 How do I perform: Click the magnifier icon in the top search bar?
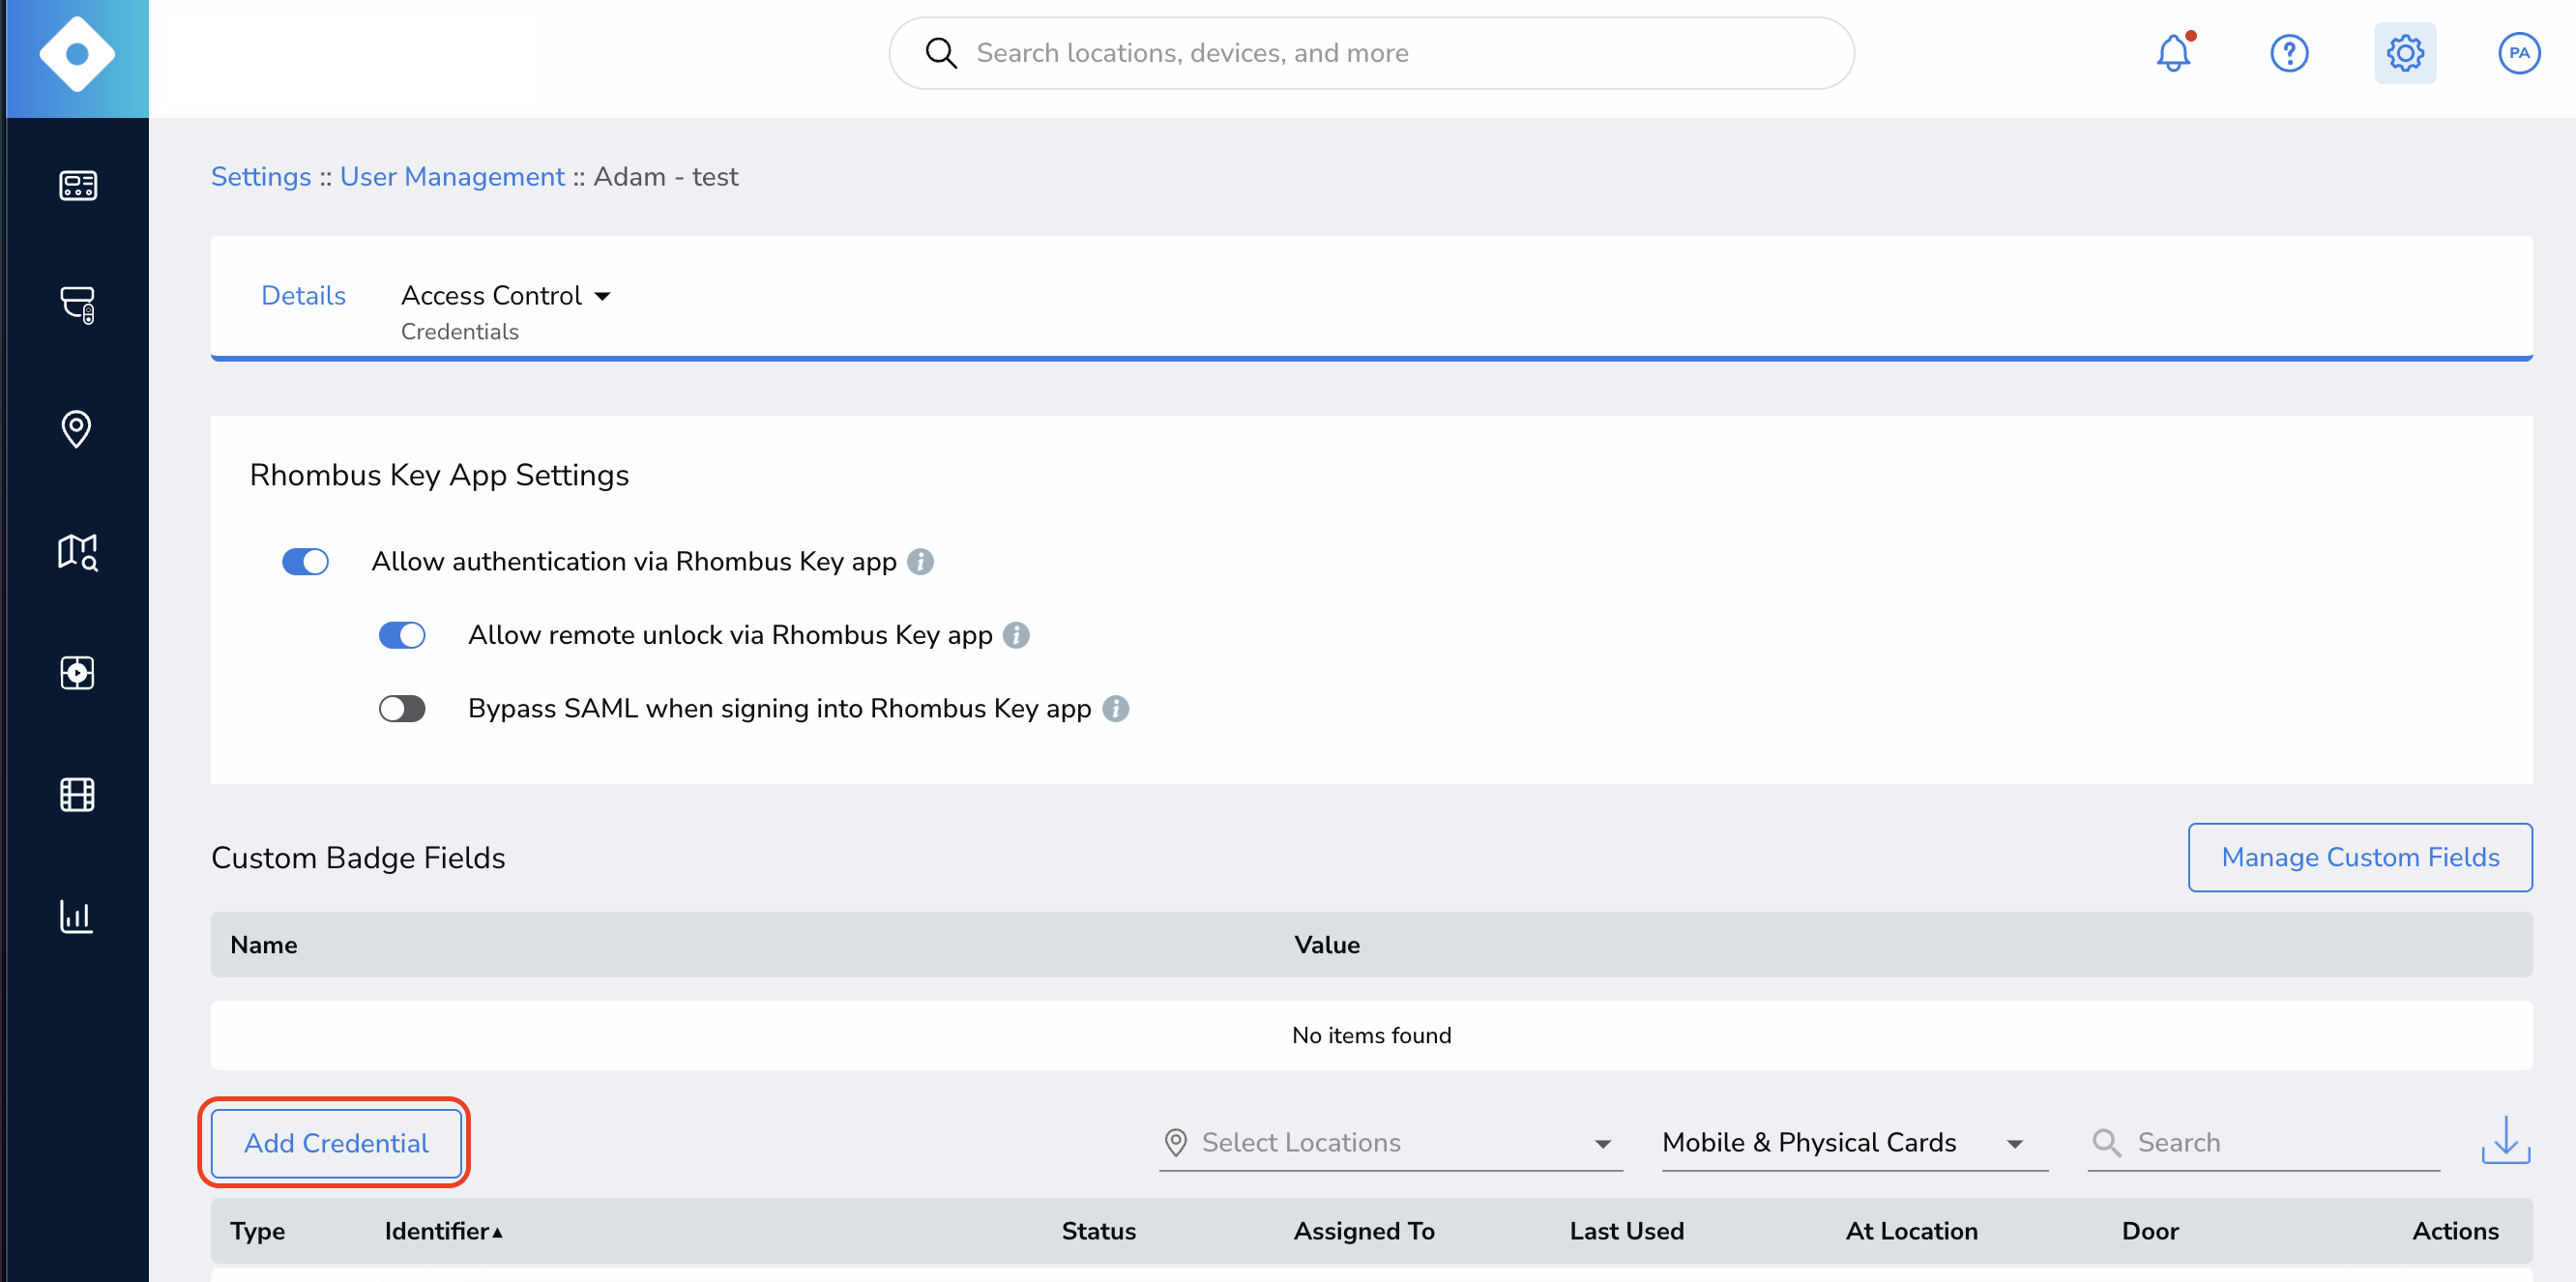pyautogui.click(x=941, y=53)
